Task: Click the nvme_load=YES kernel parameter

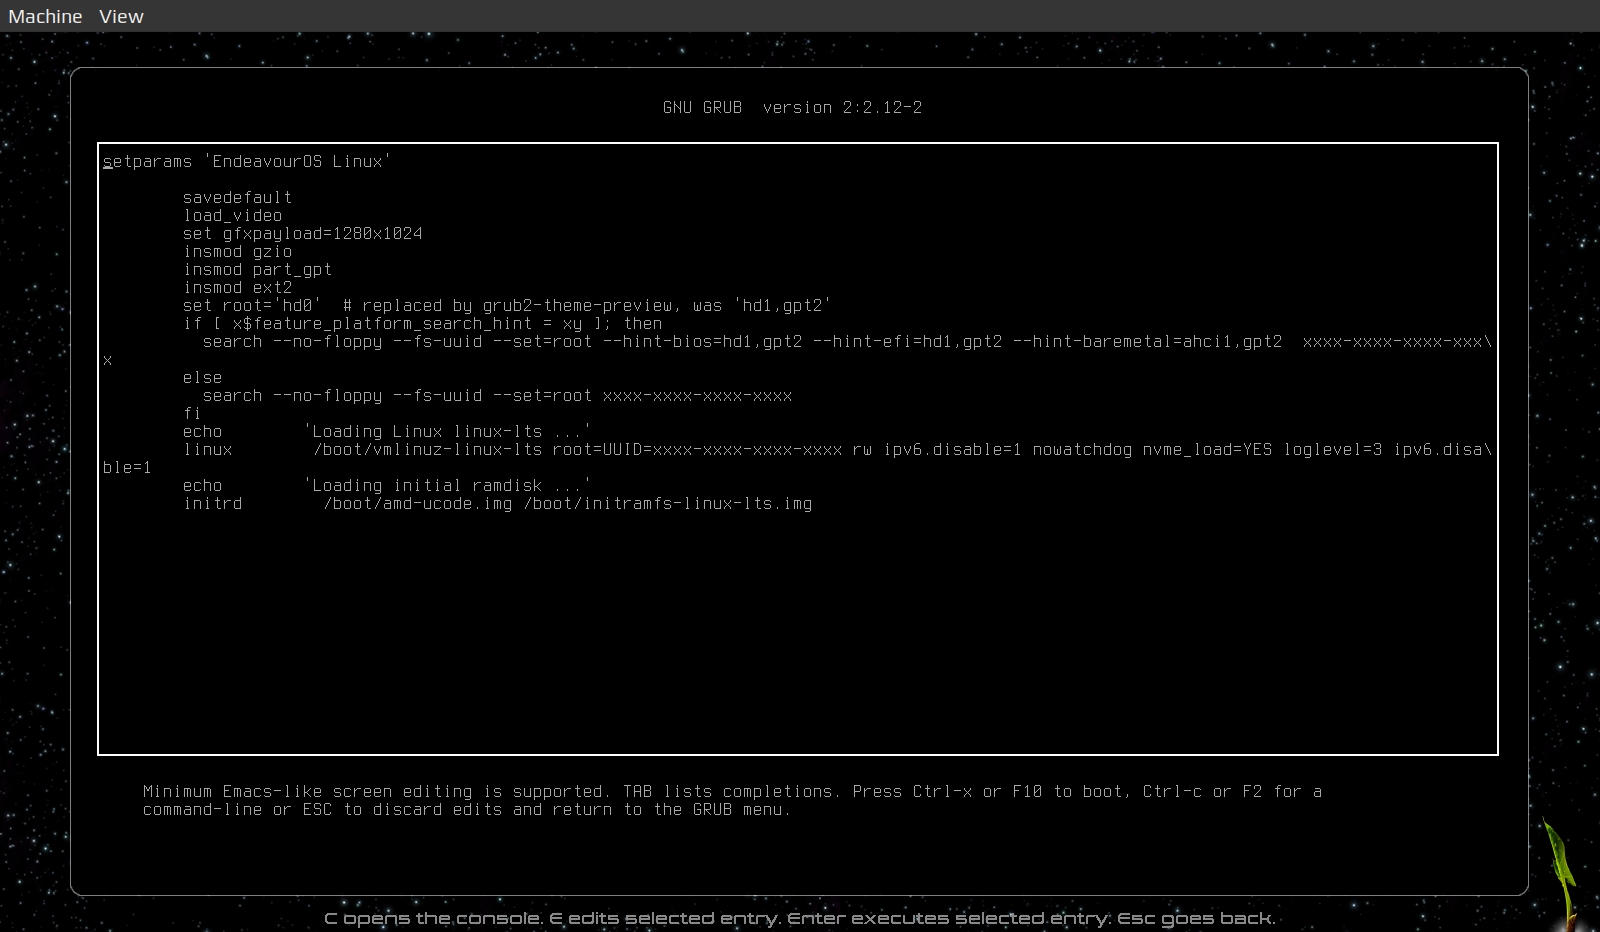Action: click(1207, 449)
